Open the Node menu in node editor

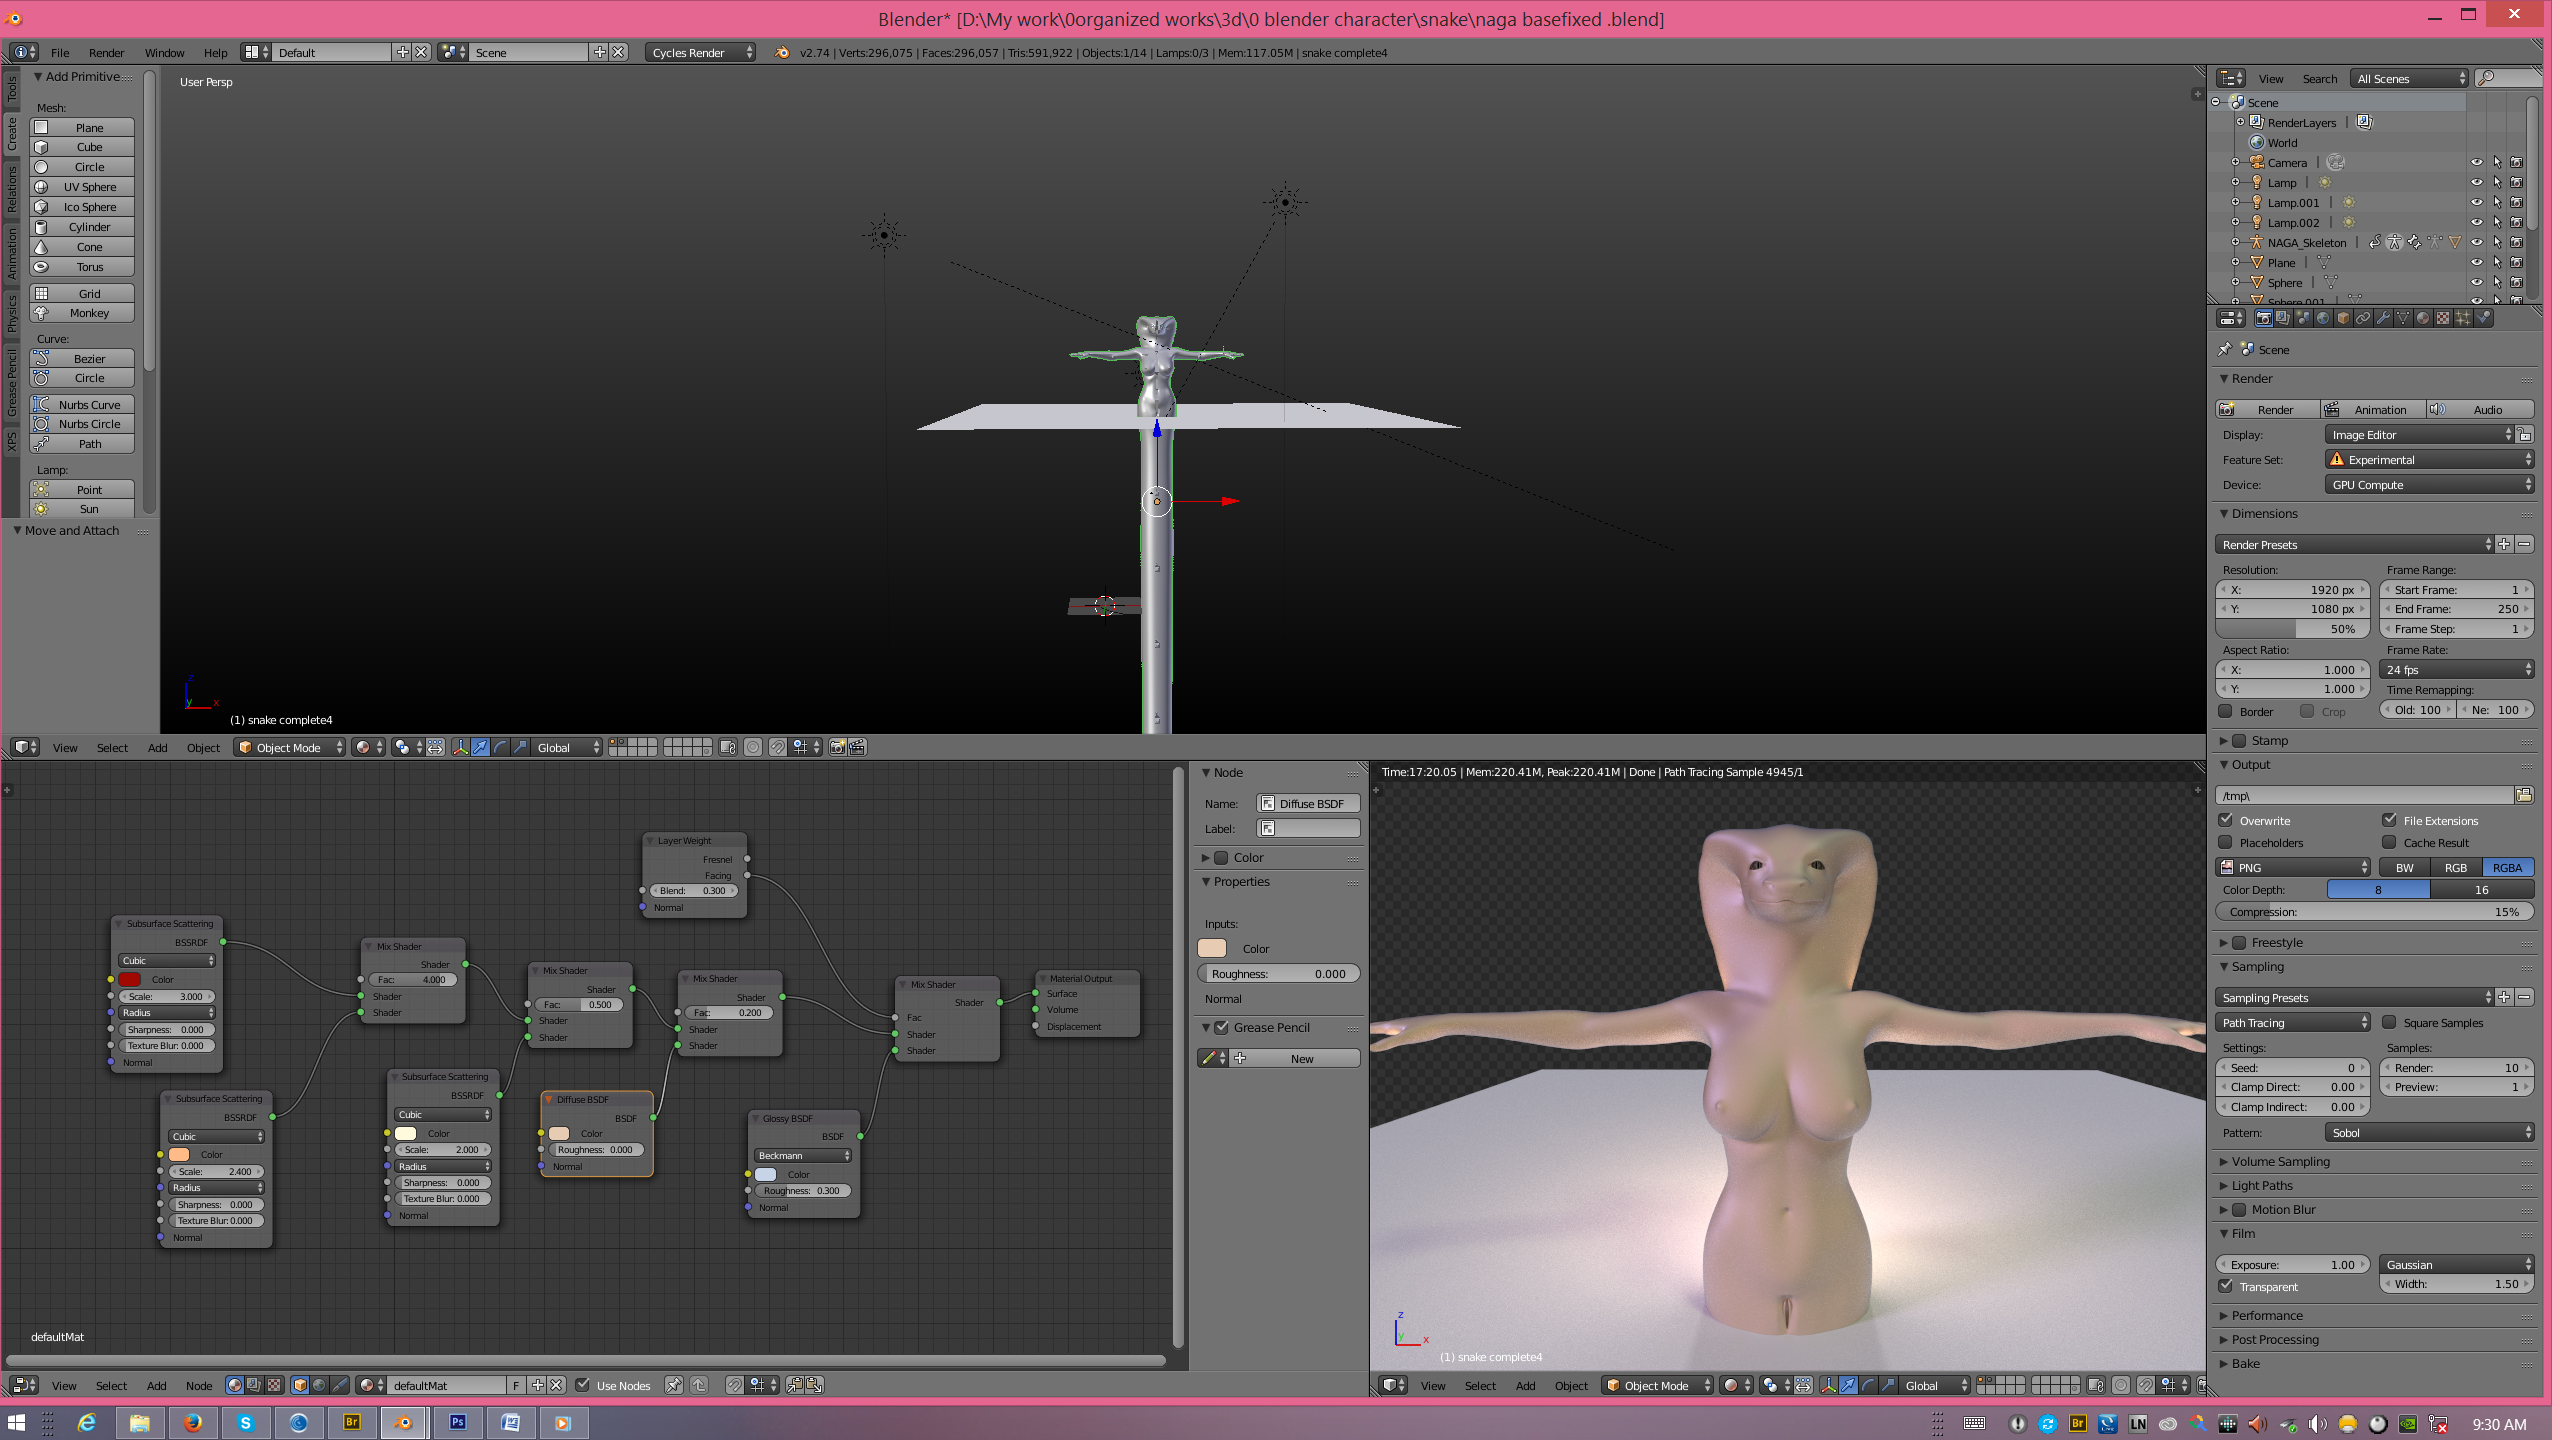[x=198, y=1385]
